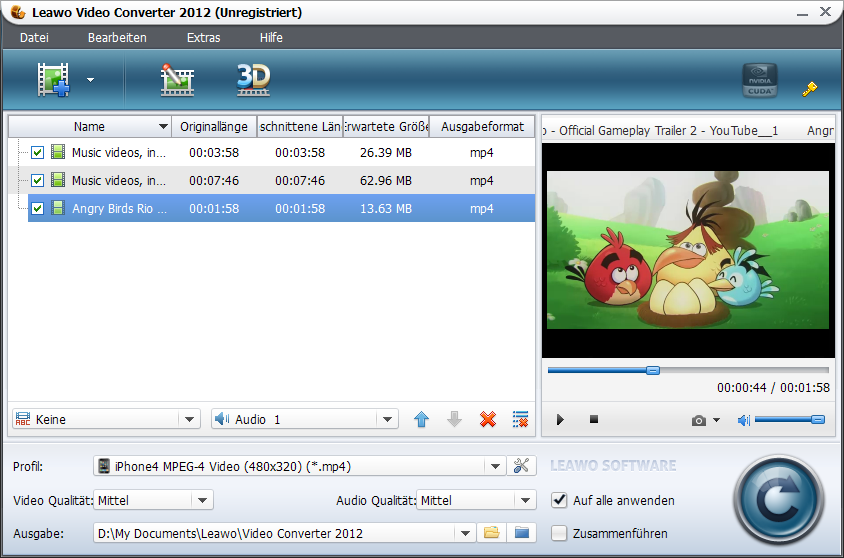Viewport: 844px width, 558px height.
Task: Open the video Edit tool icon
Action: (177, 80)
